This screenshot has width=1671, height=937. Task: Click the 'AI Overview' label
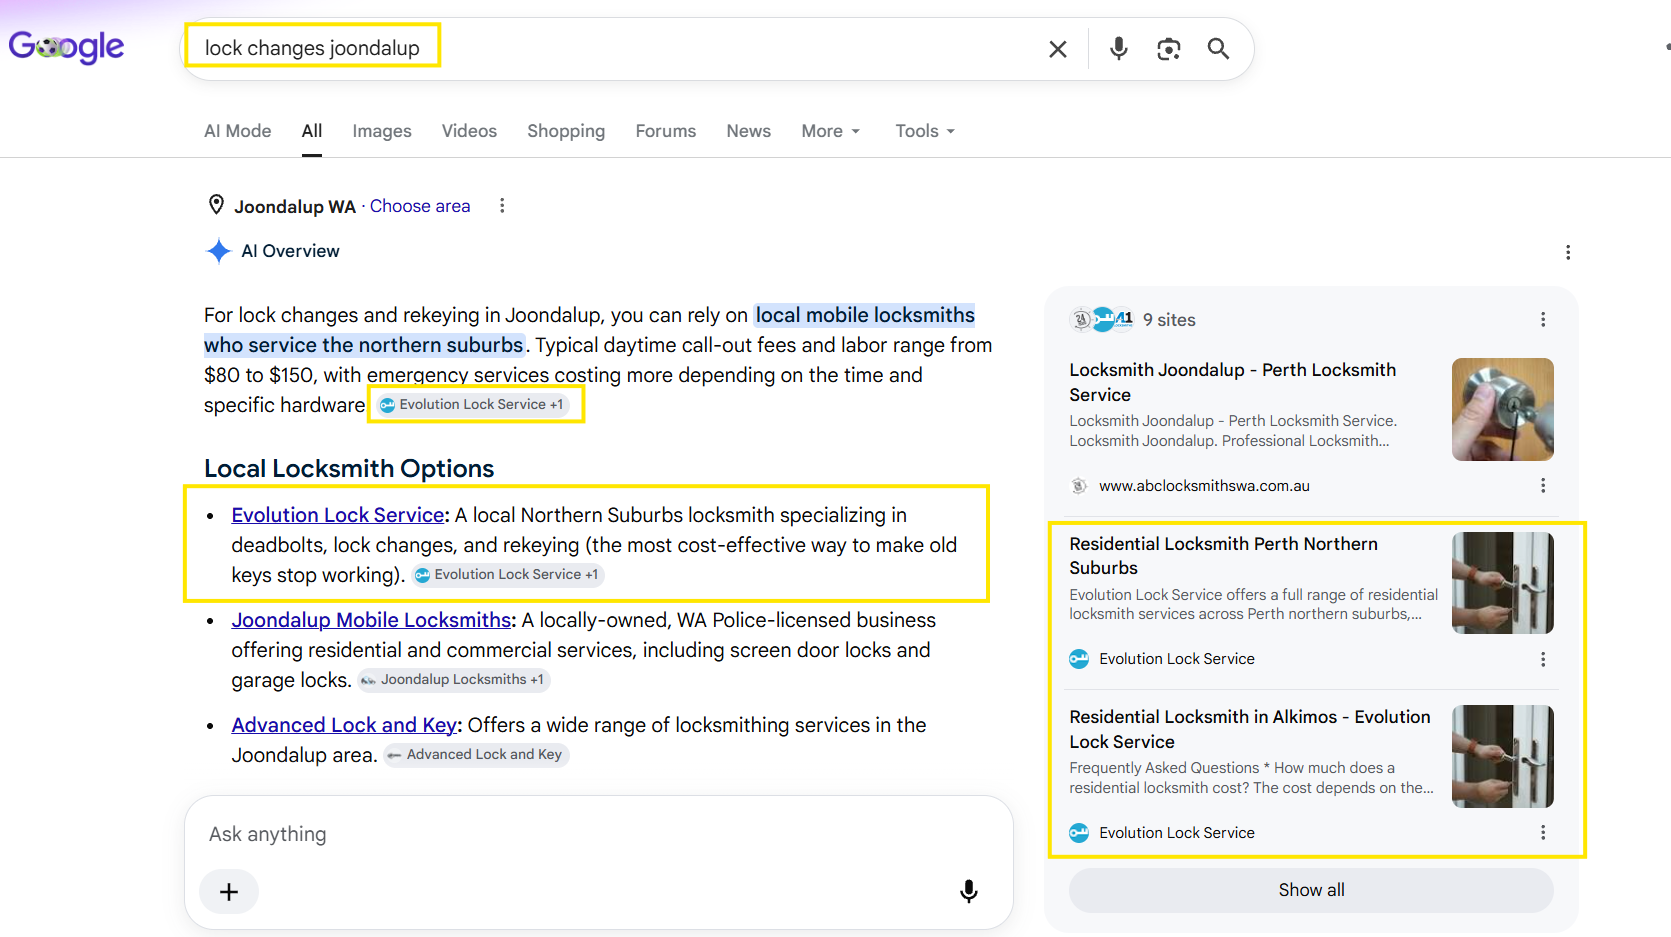pos(290,251)
